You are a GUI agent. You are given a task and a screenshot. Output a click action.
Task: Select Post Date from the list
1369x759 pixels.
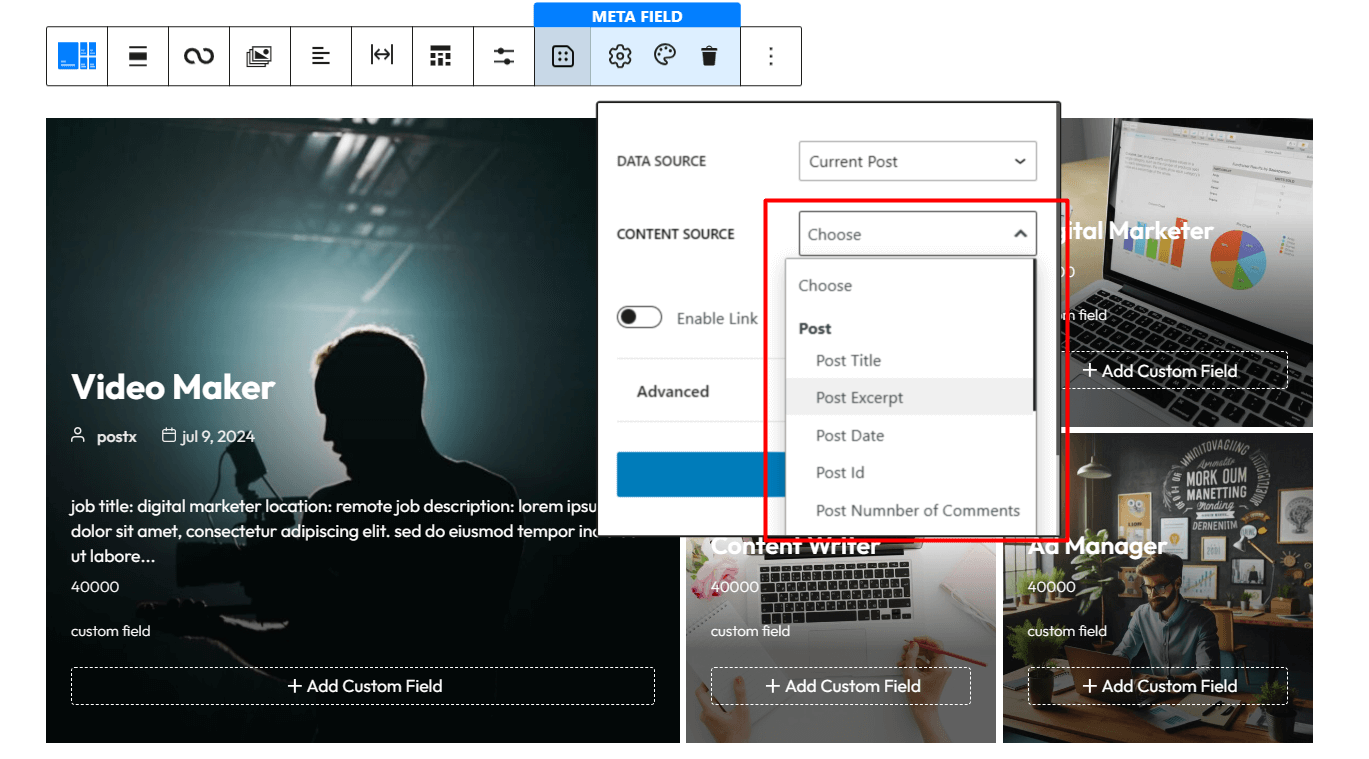[851, 435]
